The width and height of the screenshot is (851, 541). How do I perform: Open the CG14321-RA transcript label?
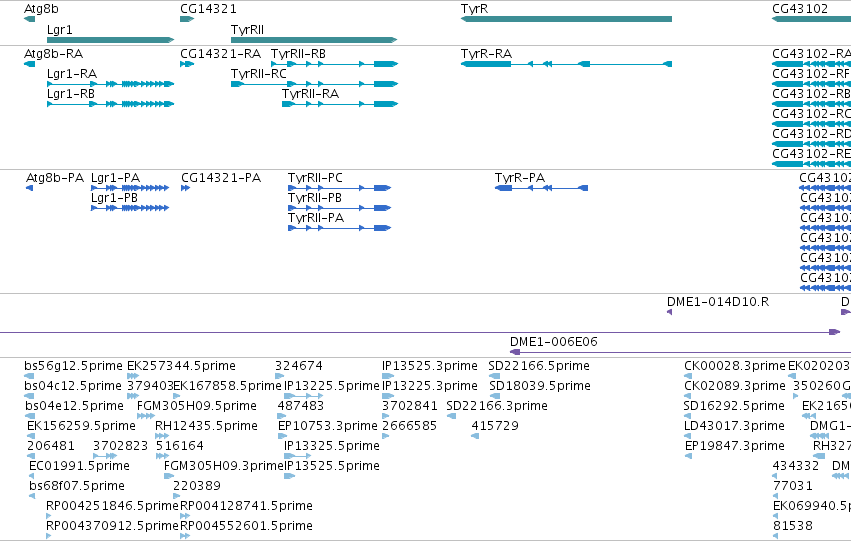click(x=220, y=54)
